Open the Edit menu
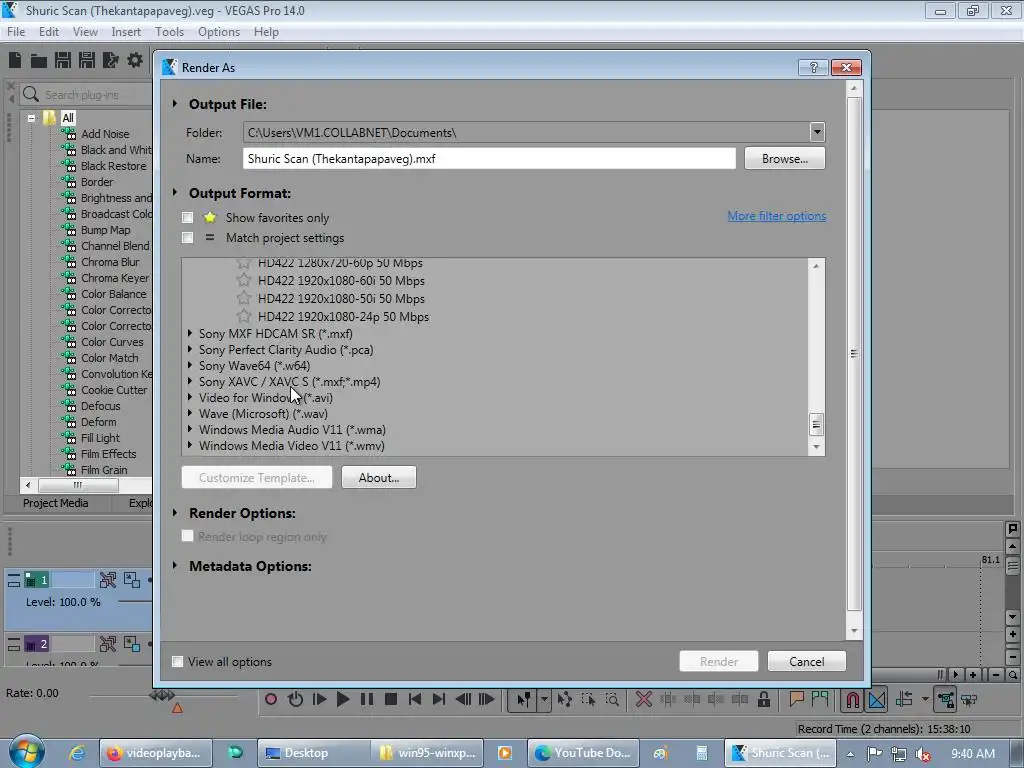This screenshot has width=1024, height=768. tap(49, 32)
